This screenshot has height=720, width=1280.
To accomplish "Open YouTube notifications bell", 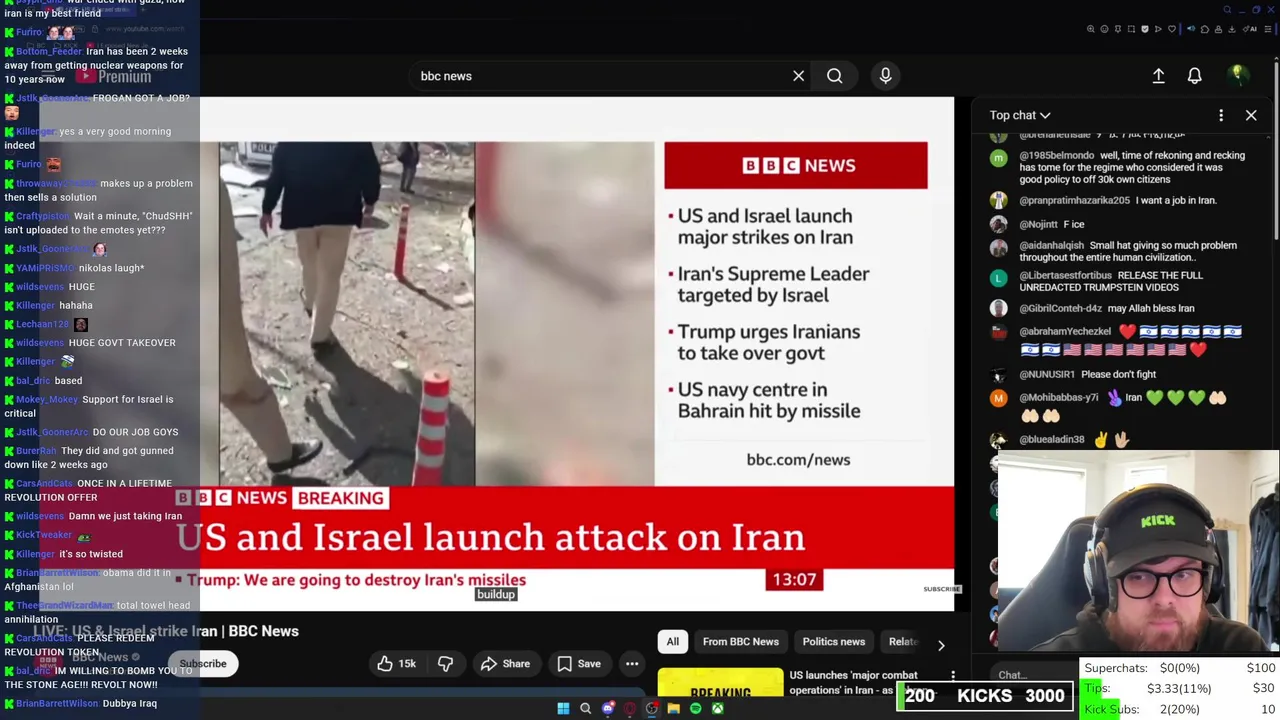I will [x=1194, y=76].
